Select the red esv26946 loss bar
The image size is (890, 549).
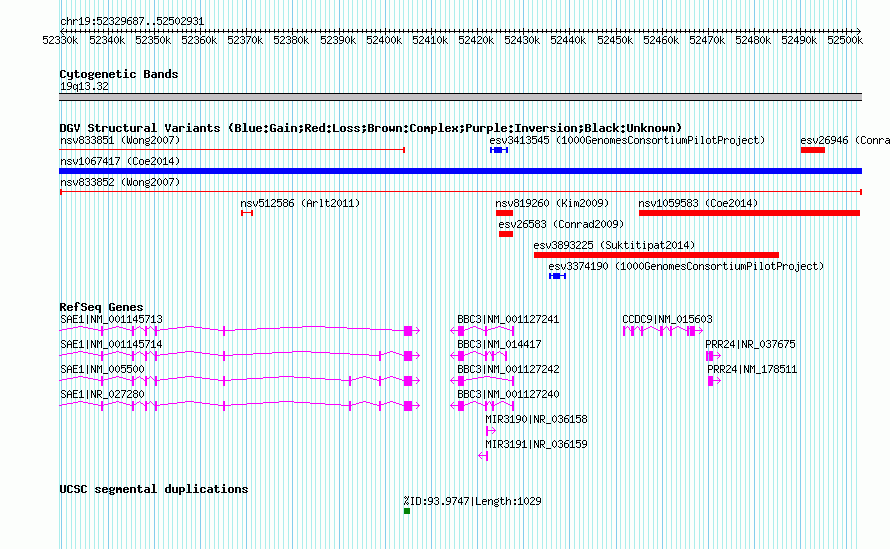coord(813,150)
